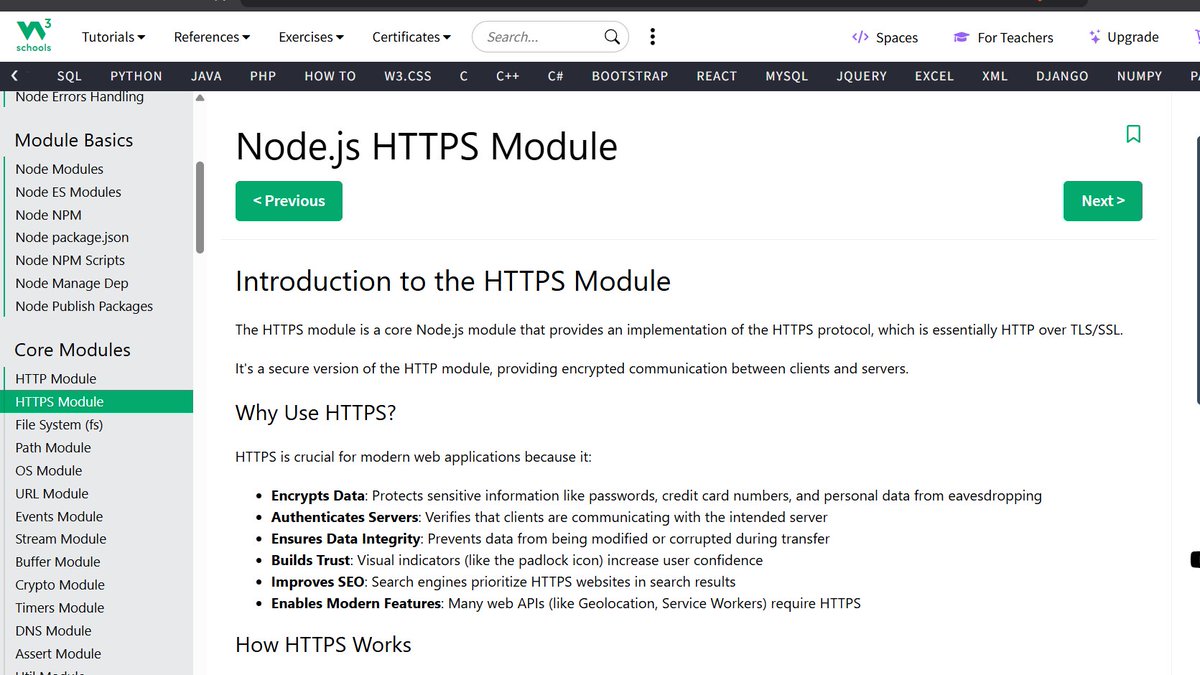This screenshot has height=675, width=1200.
Task: Go to the Next page
Action: coord(1103,201)
